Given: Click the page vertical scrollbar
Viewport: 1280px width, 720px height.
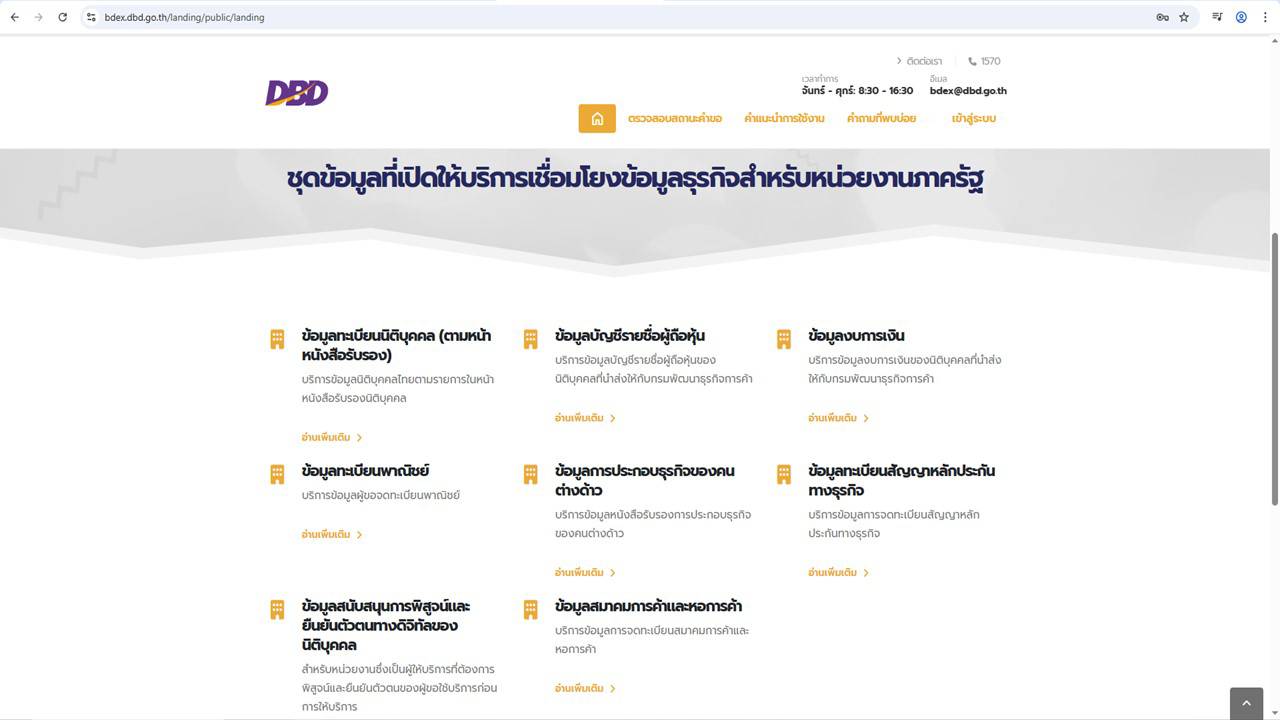Looking at the screenshot, I should (1274, 370).
